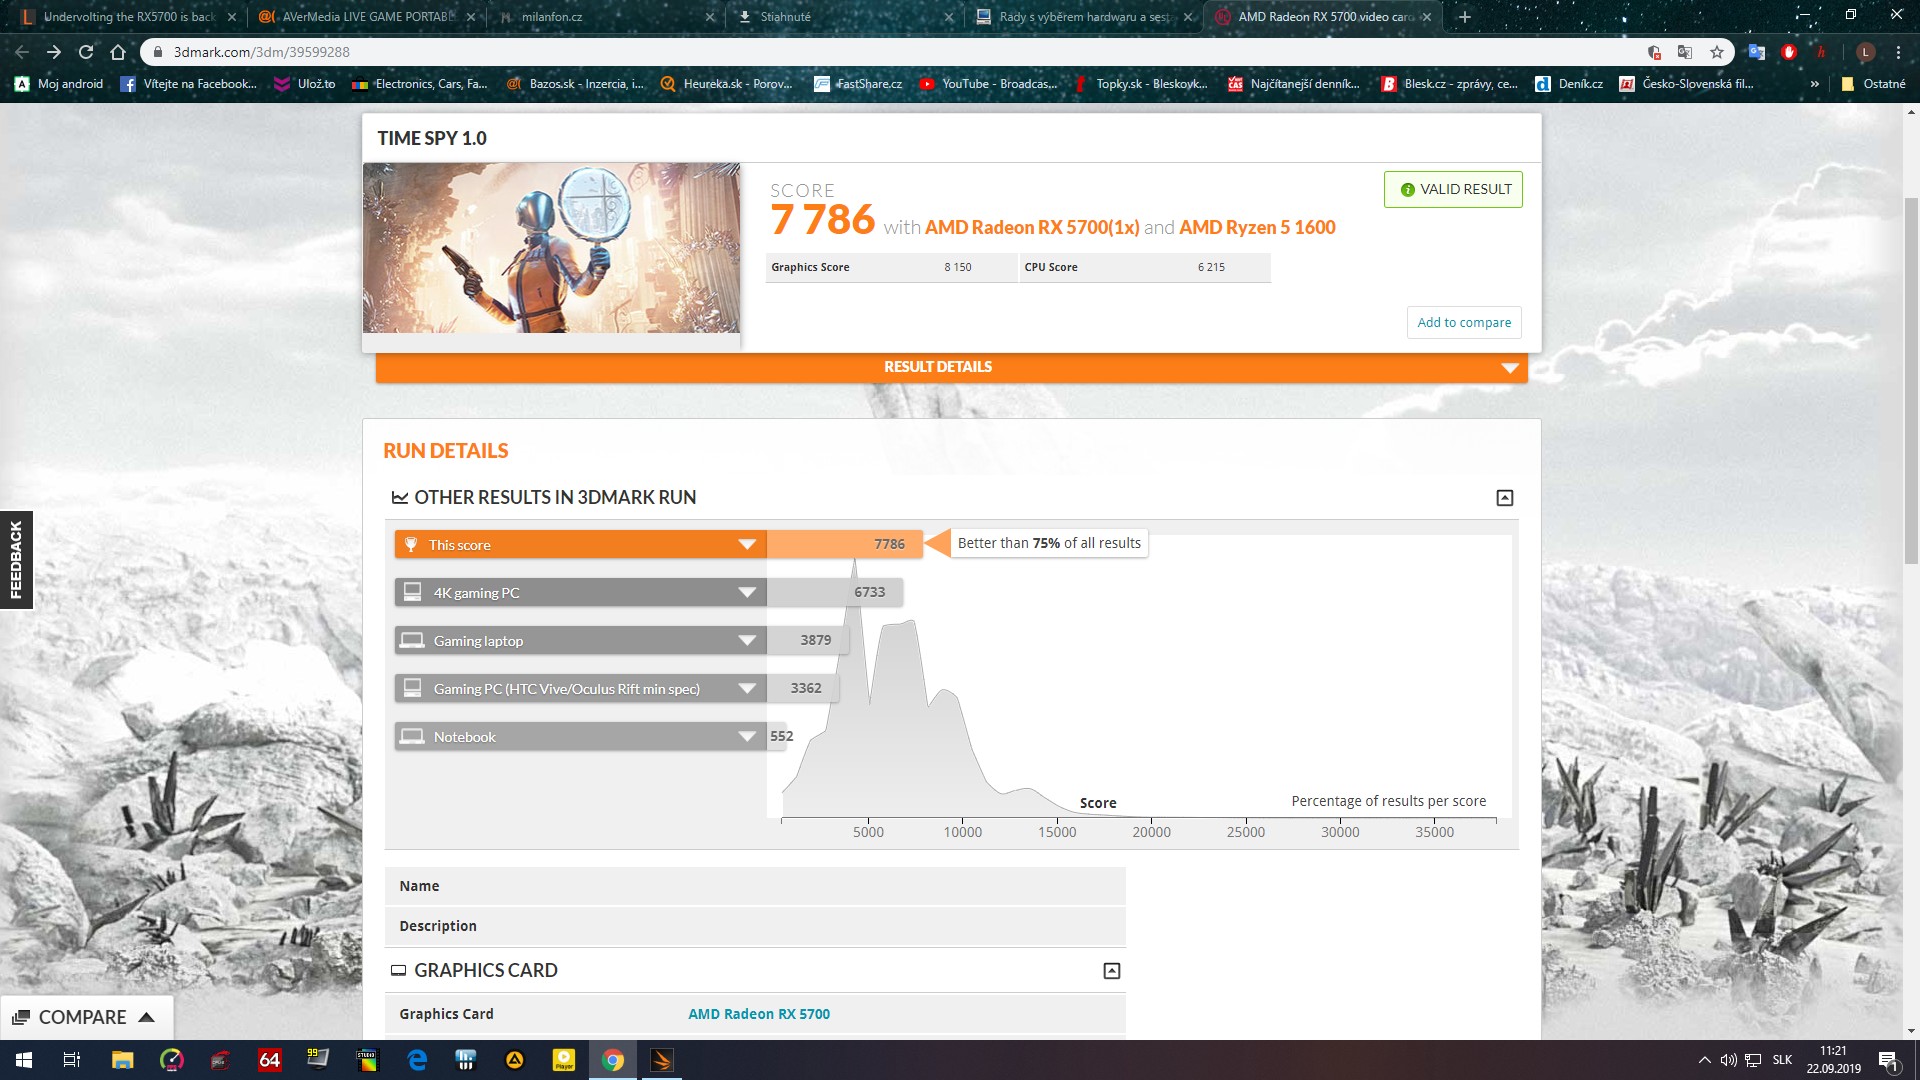The height and width of the screenshot is (1080, 1920).
Task: Click the address bar URL field
Action: tap(900, 52)
